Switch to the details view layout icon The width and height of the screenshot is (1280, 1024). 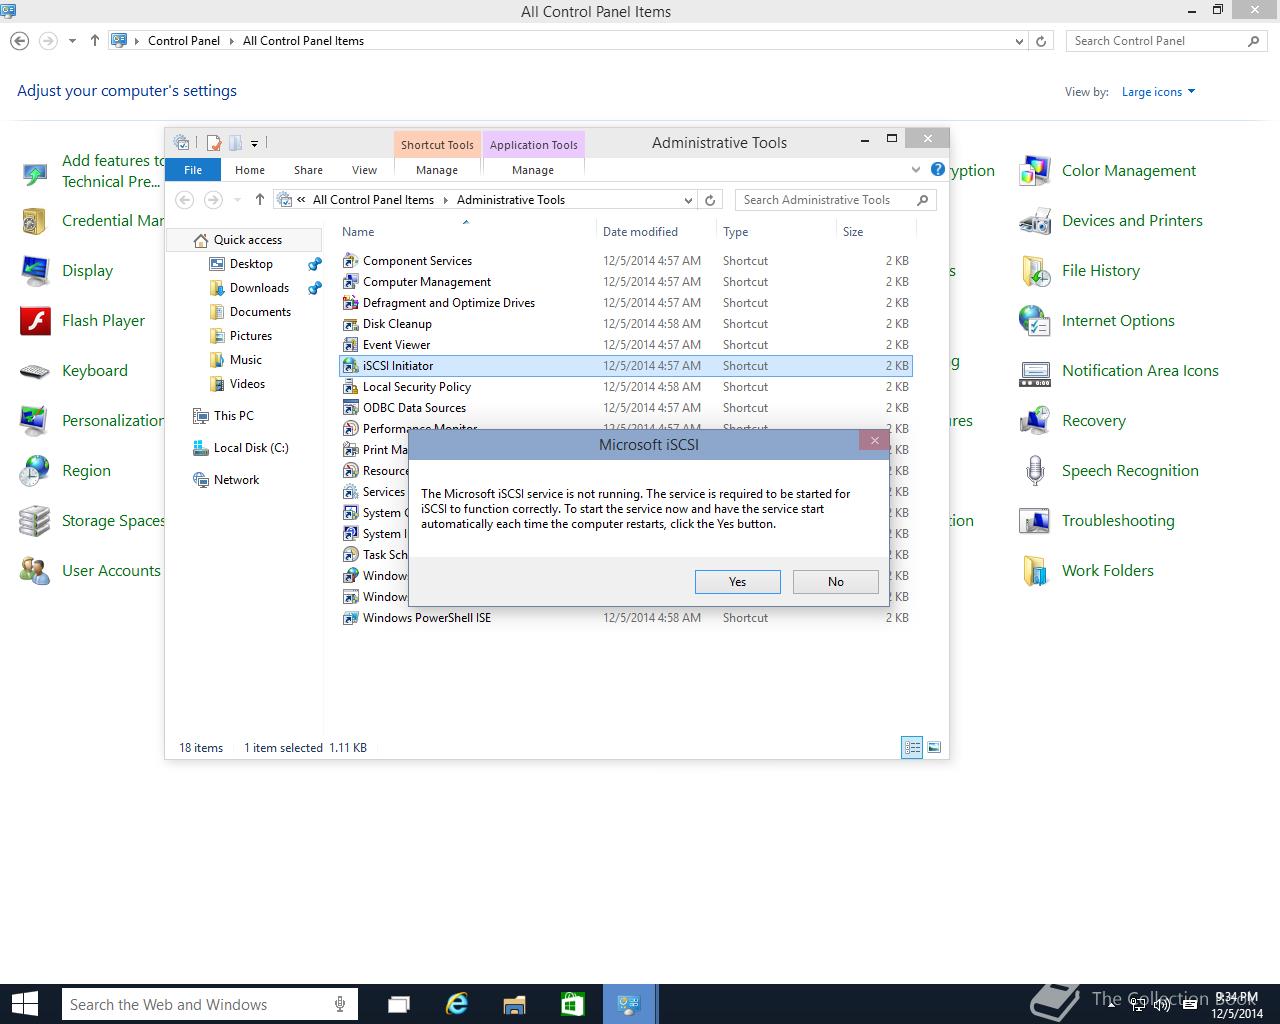pyautogui.click(x=912, y=747)
